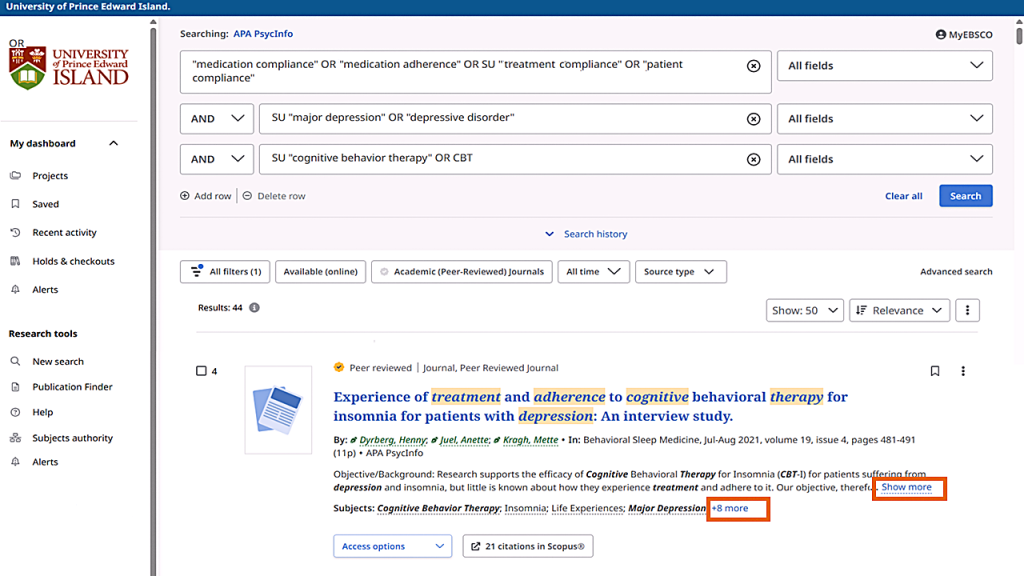This screenshot has width=1024, height=576.
Task: Open the results toolbar more options icon
Action: click(966, 310)
